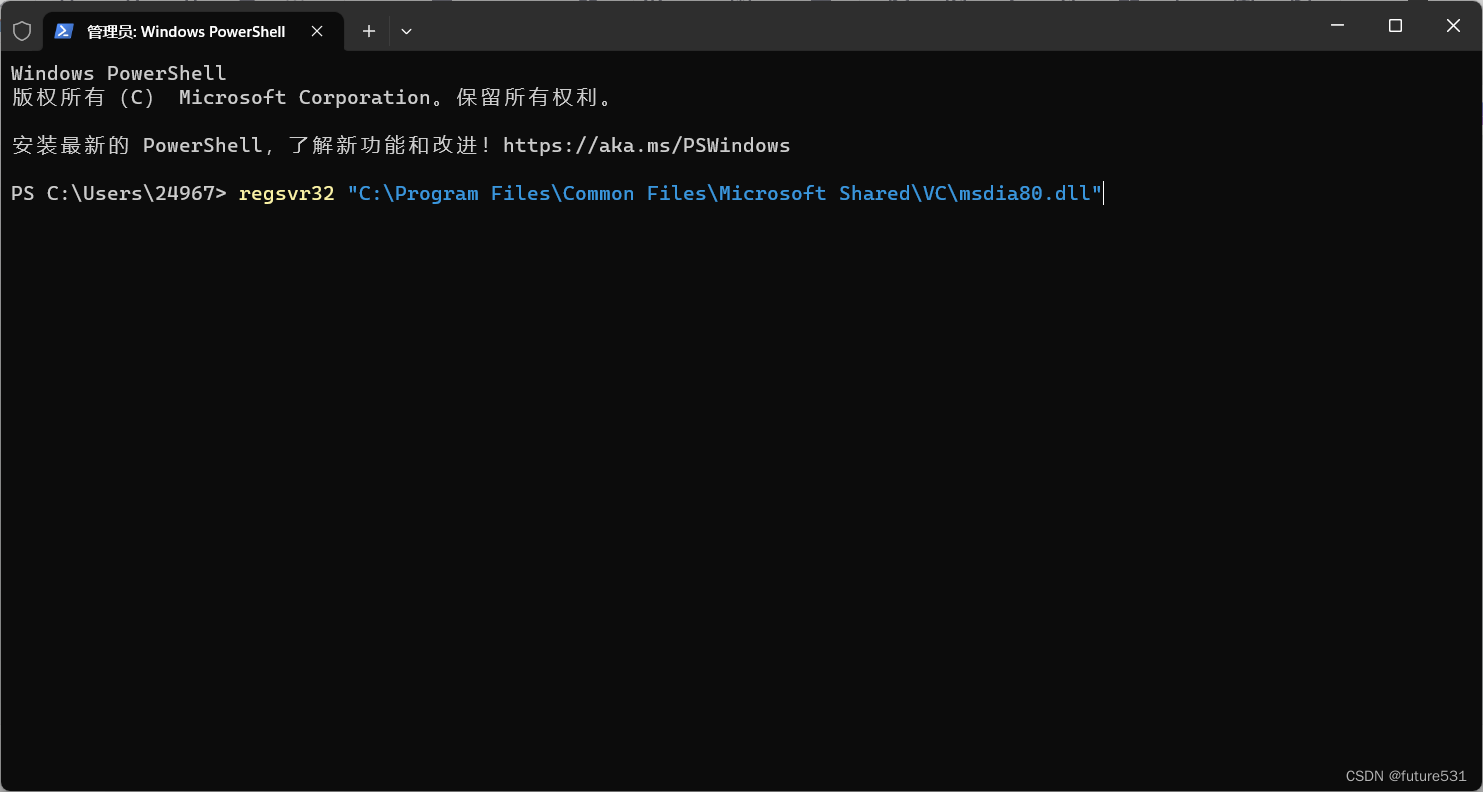The image size is (1483, 792).
Task: Expand the terminal profile selector arrow
Action: click(406, 31)
